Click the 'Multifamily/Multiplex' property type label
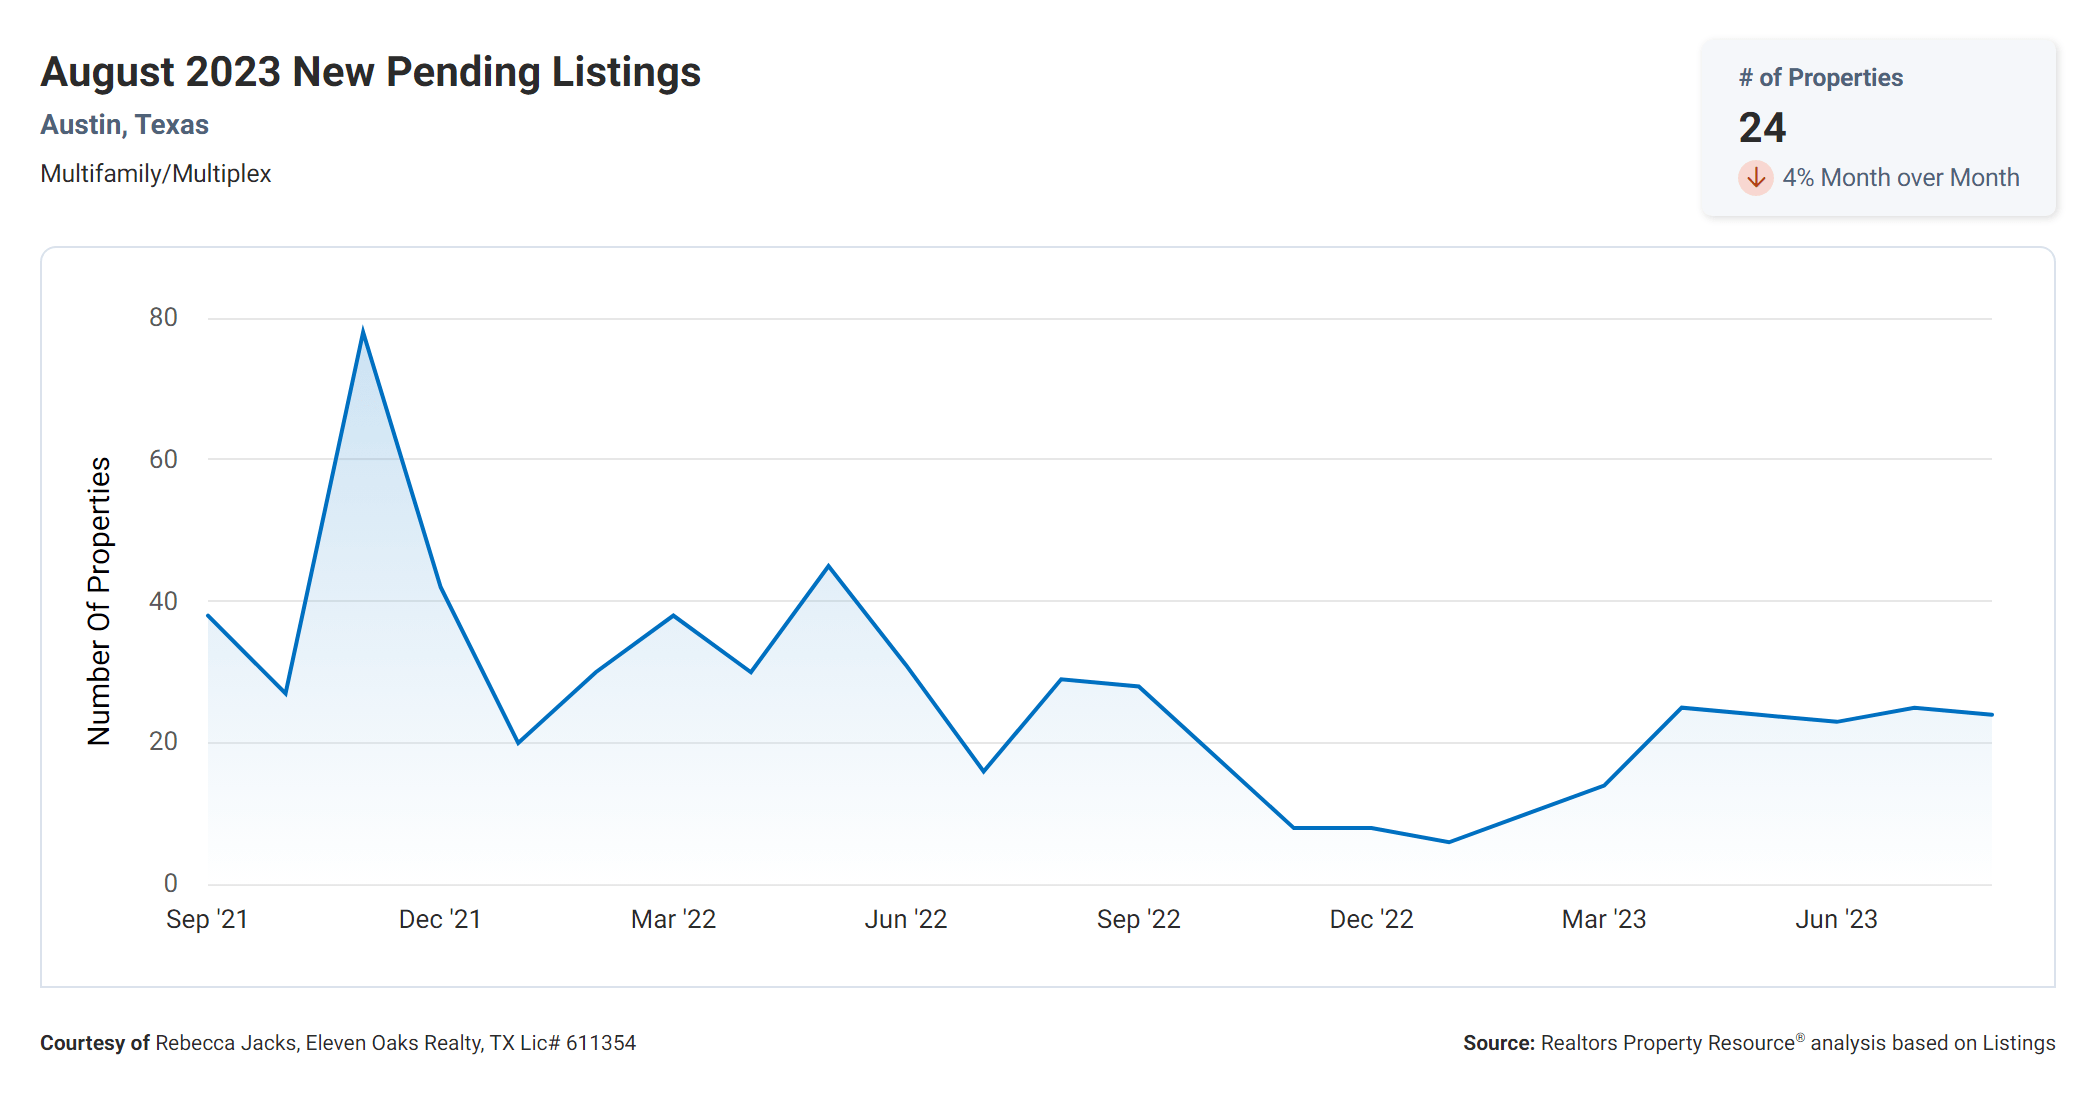Screen dimensions: 2096x1100 click(155, 174)
